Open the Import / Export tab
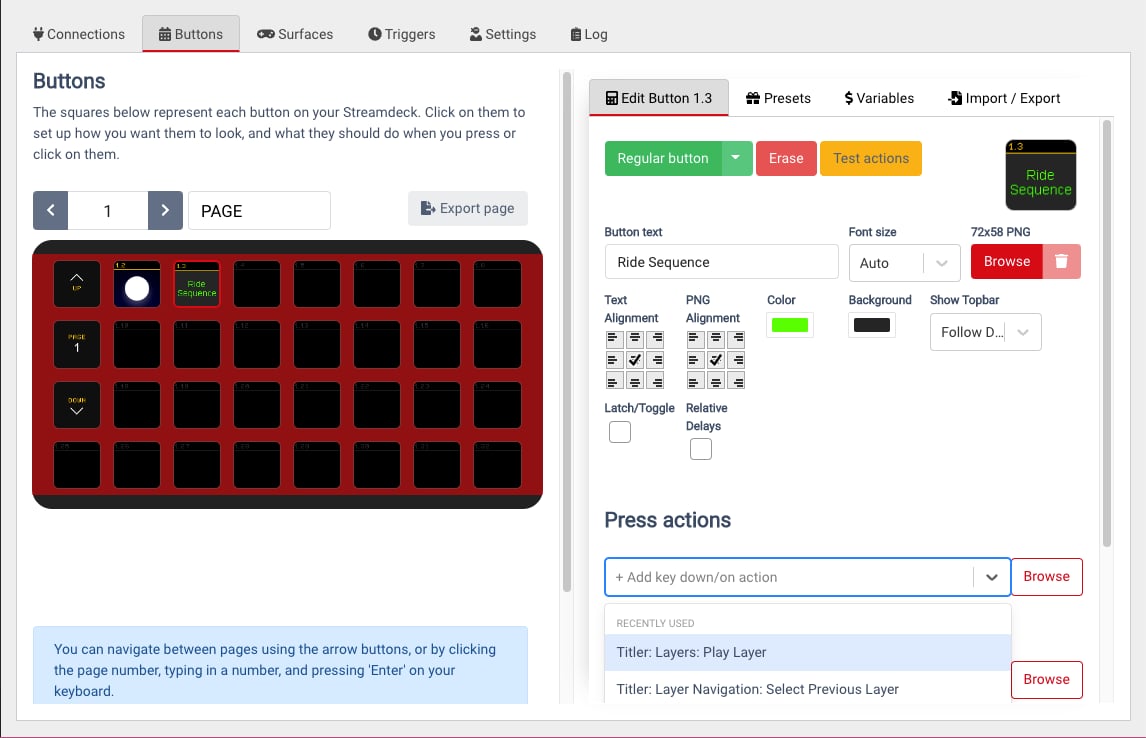Screen dimensions: 1146x738 [1003, 98]
